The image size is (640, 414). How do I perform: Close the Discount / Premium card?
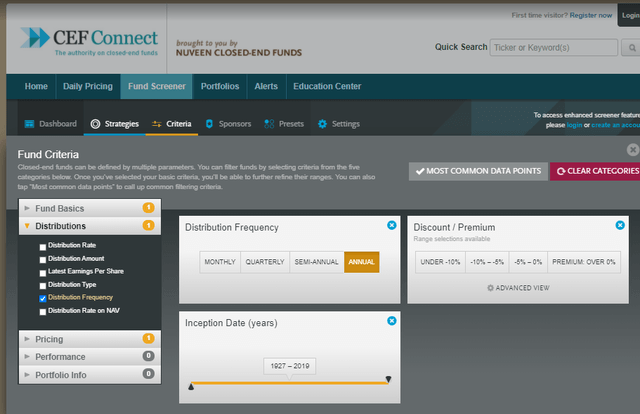pos(620,225)
